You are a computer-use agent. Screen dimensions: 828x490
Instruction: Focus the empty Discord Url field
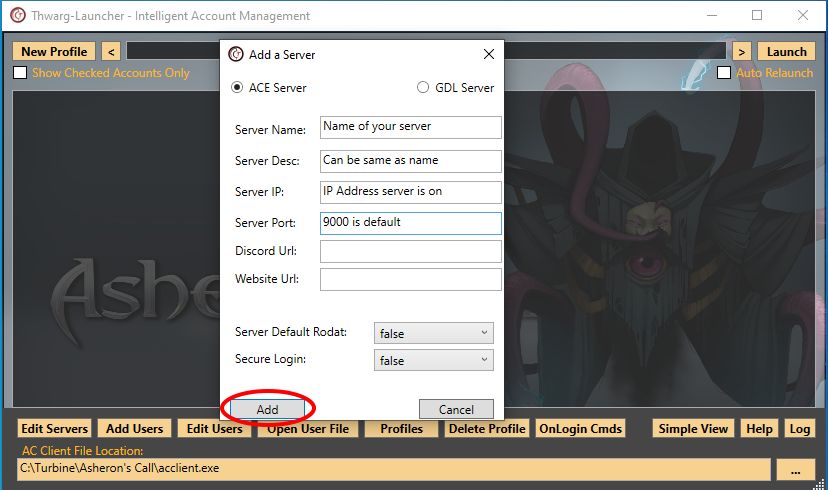point(410,251)
